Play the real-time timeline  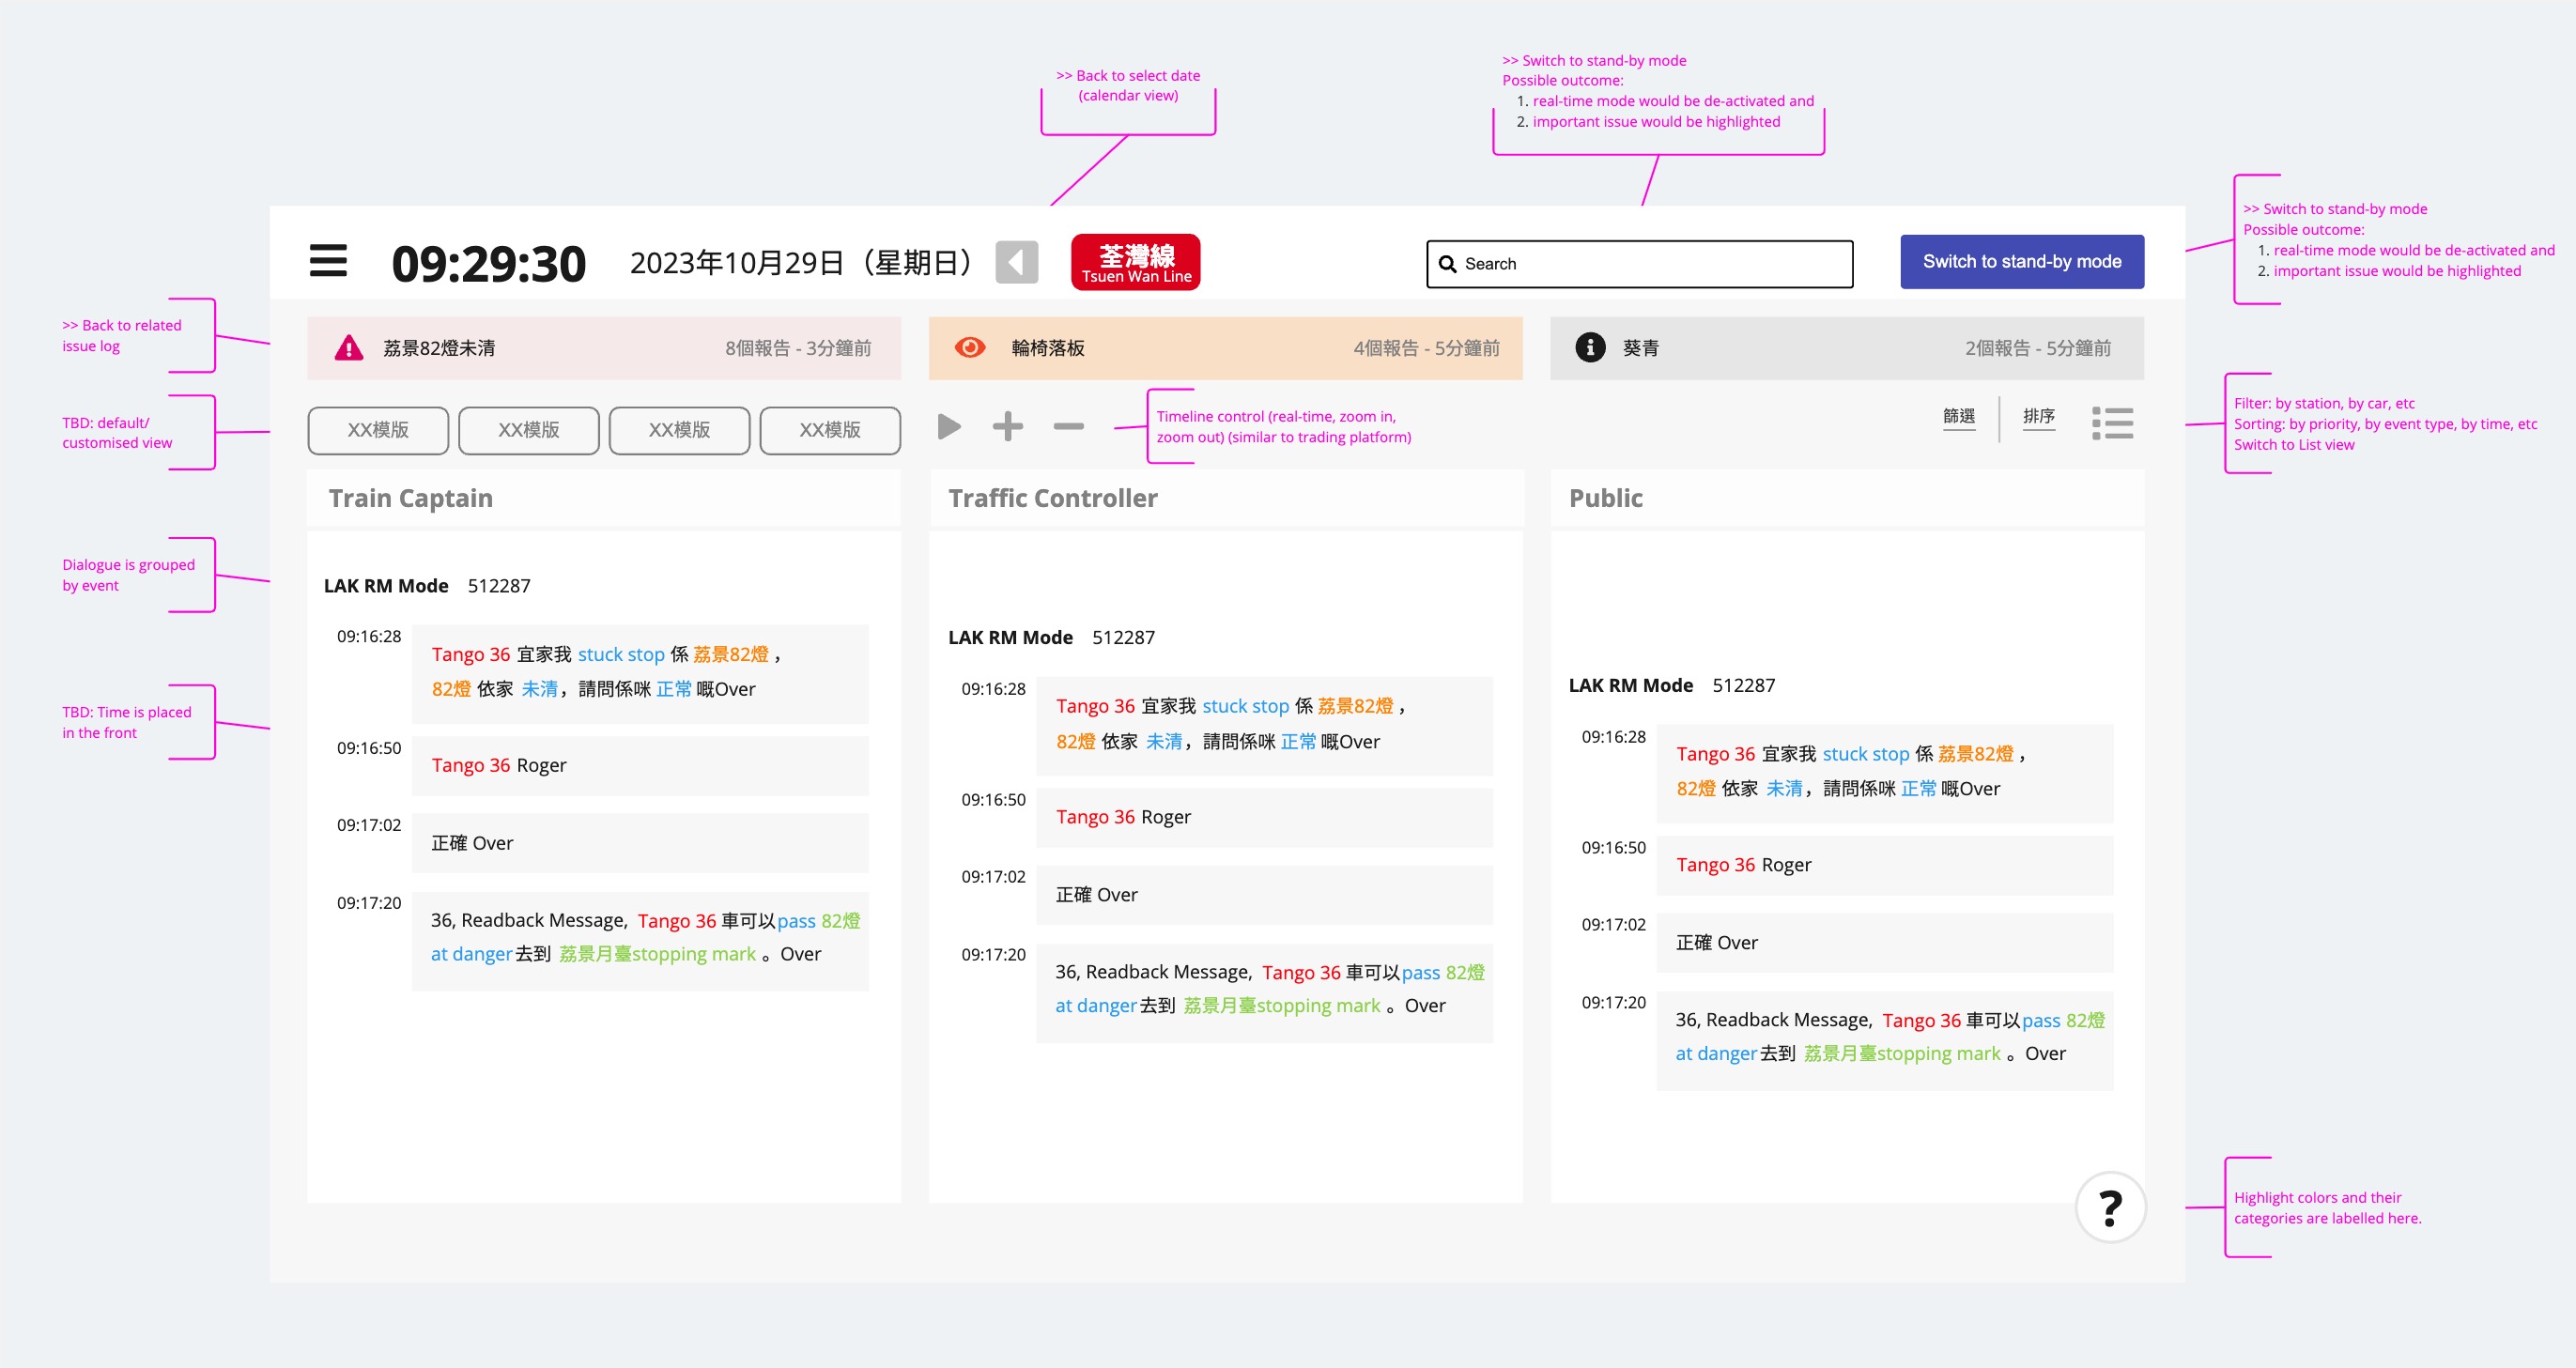pyautogui.click(x=949, y=427)
